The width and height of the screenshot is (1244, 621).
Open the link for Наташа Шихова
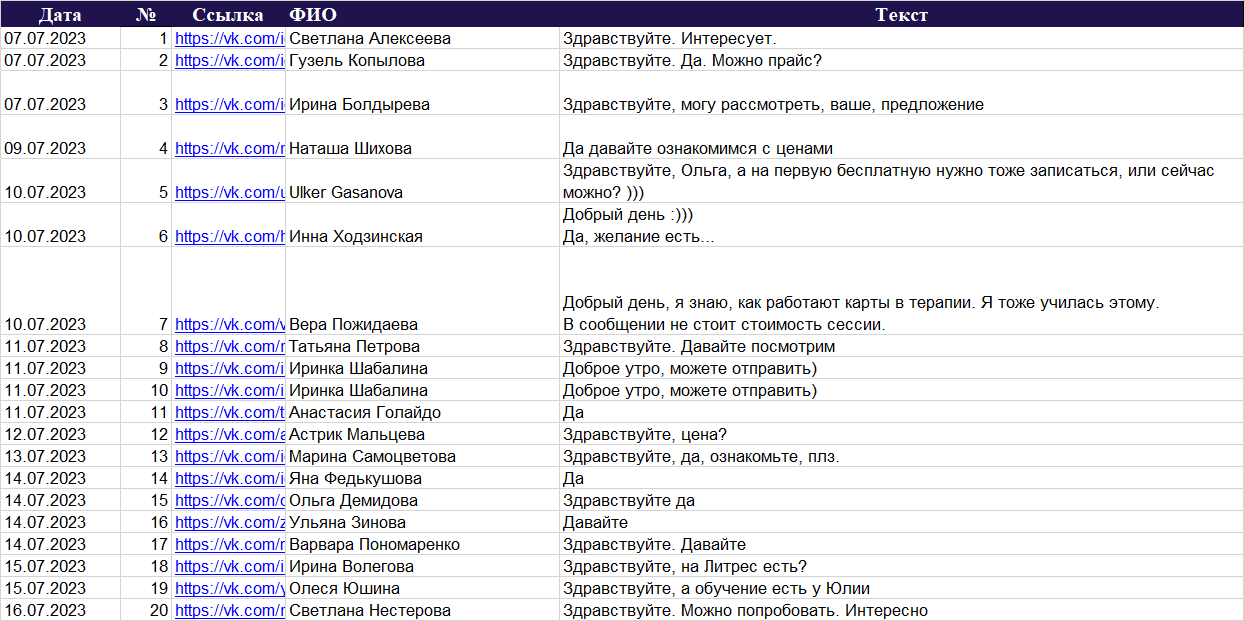click(229, 148)
